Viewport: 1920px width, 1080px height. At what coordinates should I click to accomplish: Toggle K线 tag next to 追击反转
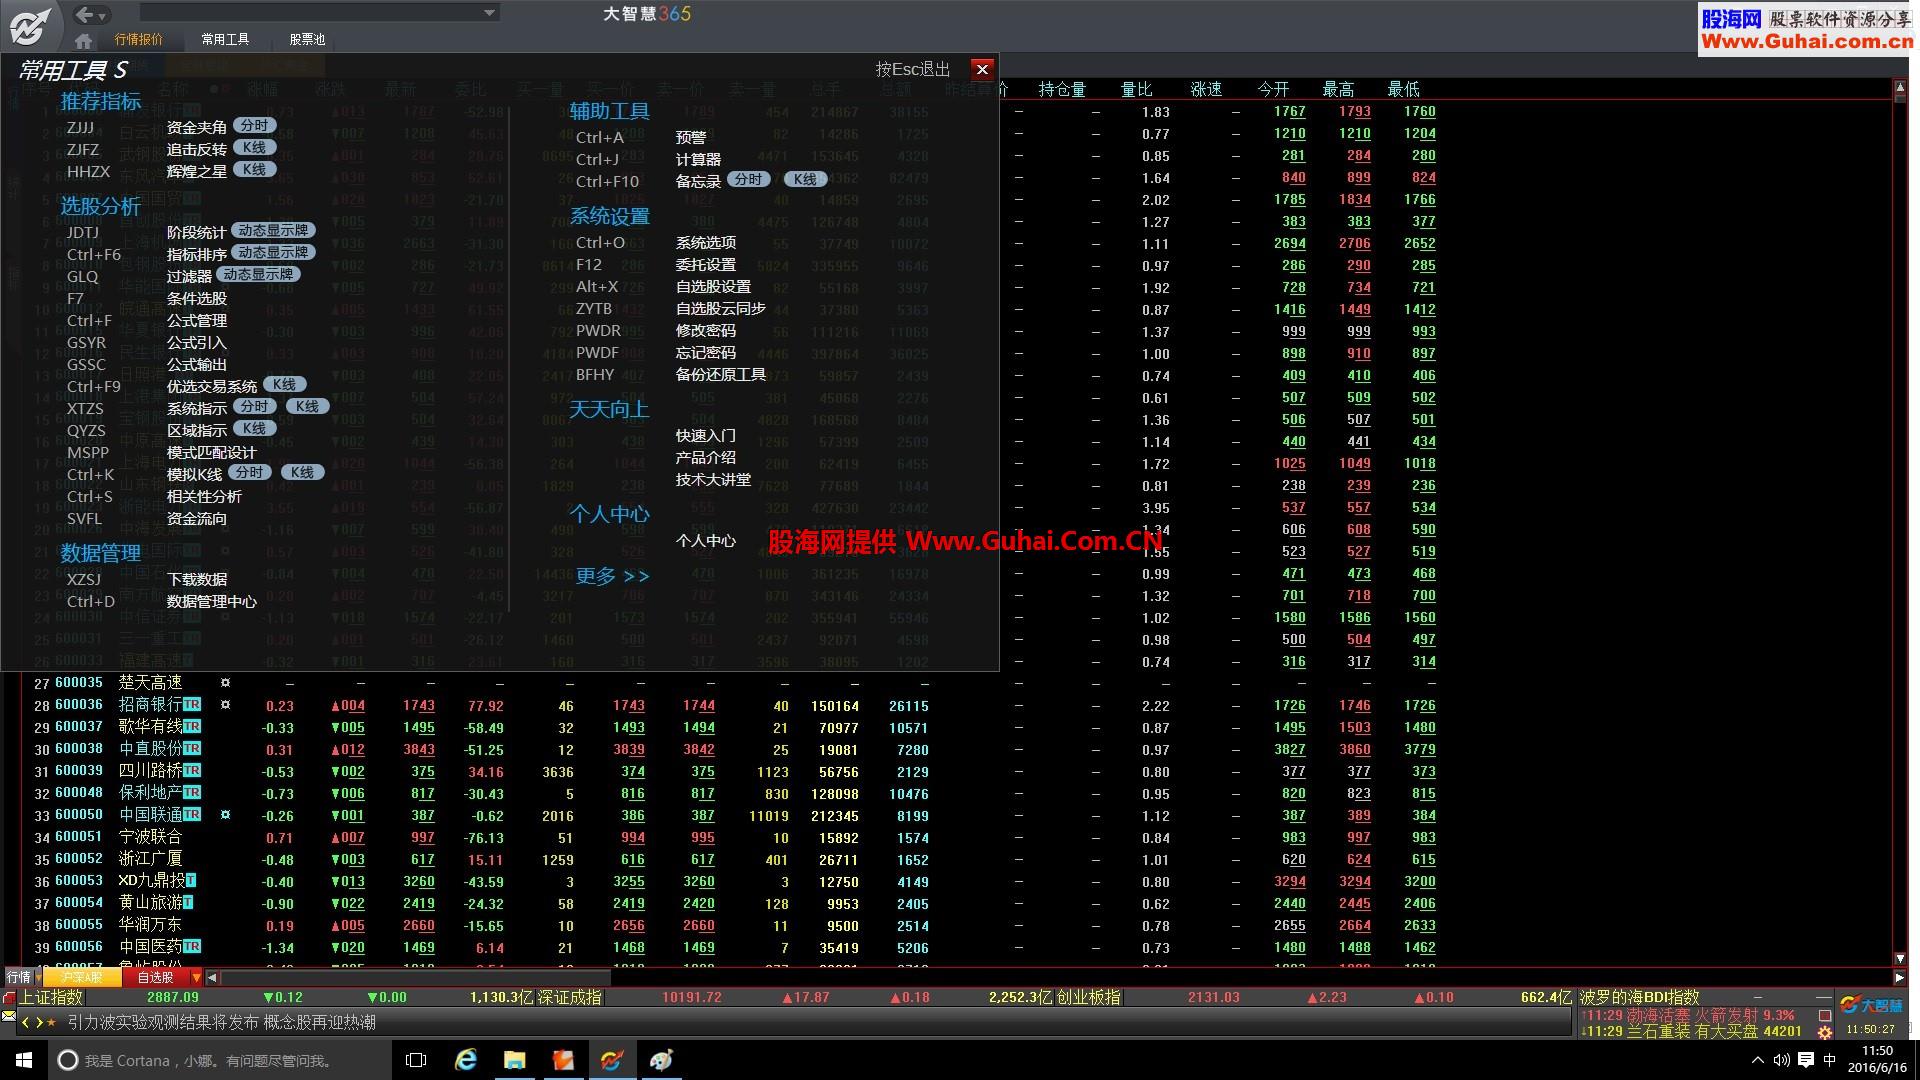tap(254, 148)
